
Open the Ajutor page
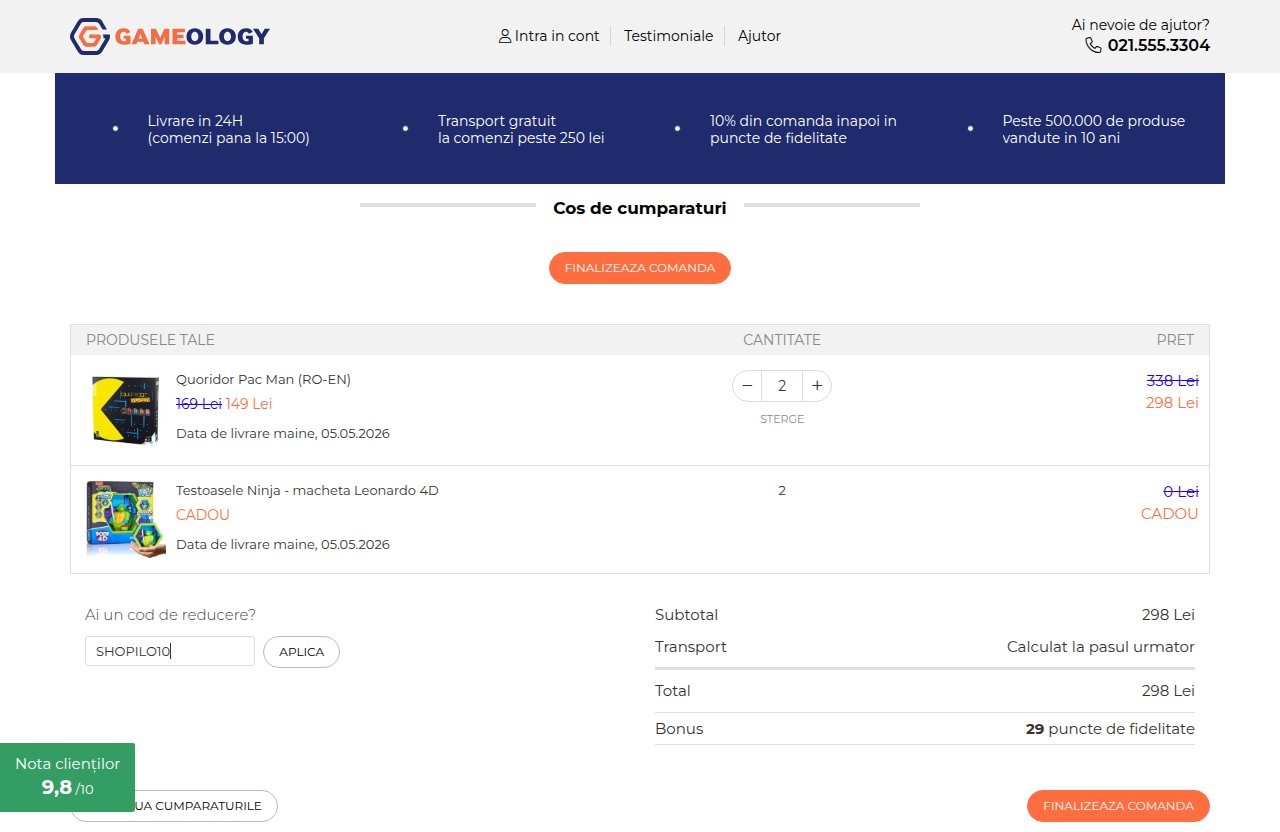759,36
